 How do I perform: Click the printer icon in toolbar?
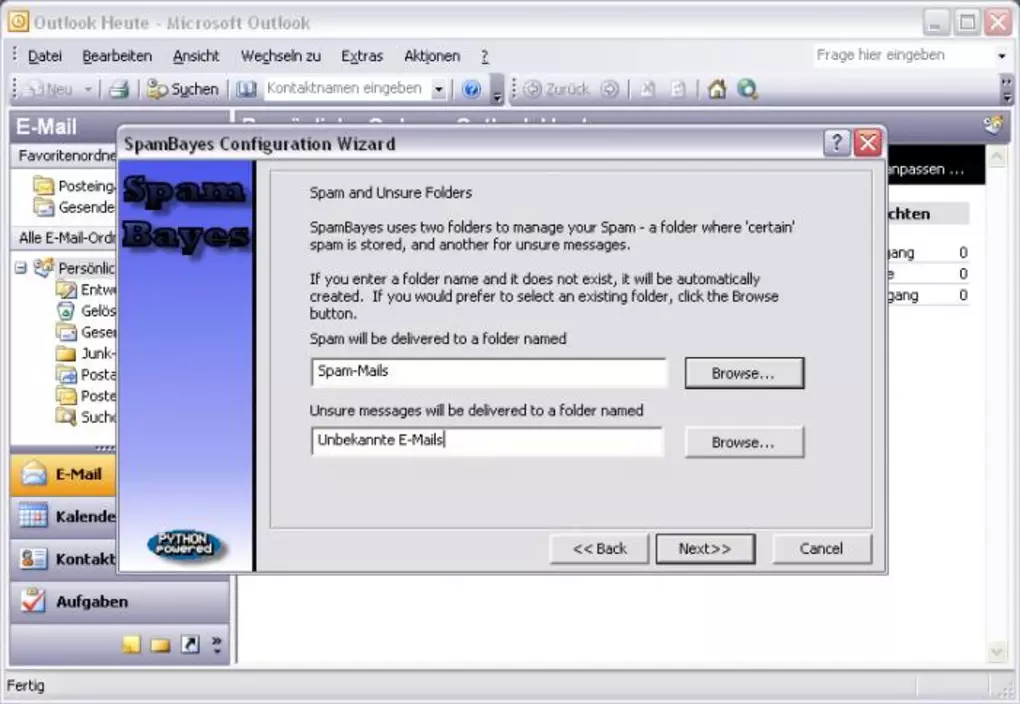coord(119,89)
